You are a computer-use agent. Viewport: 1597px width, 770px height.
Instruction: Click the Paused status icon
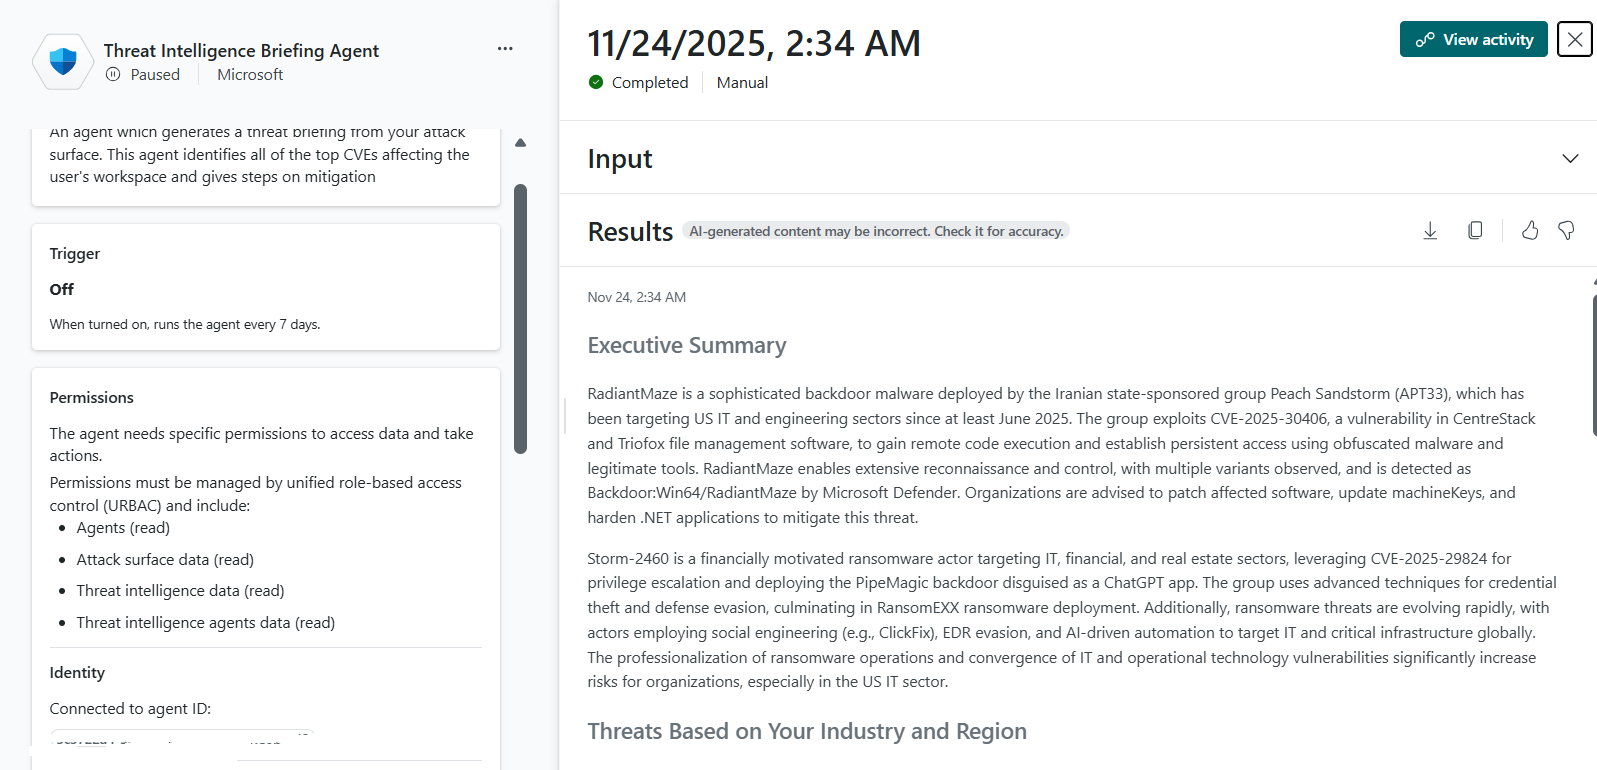tap(113, 74)
